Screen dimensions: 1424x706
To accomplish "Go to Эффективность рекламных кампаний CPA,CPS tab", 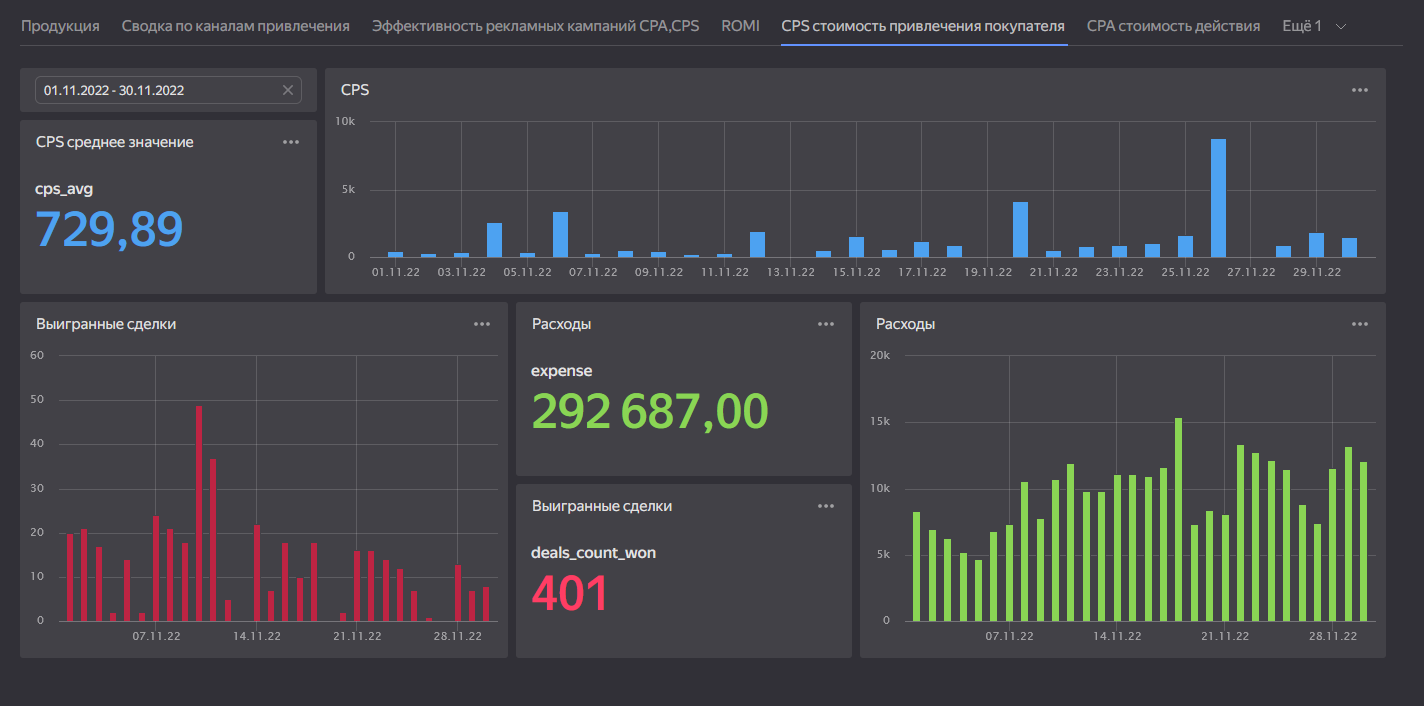I will pos(535,26).
